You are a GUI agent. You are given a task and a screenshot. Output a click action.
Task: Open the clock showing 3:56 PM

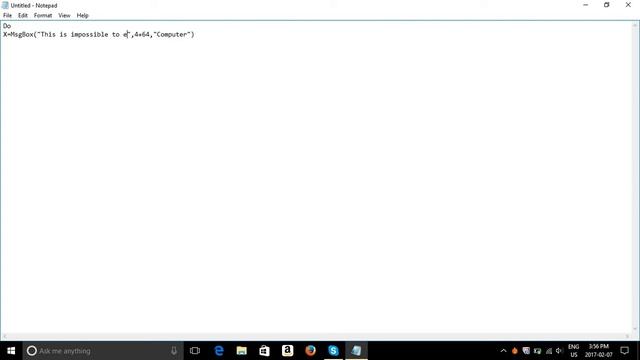(x=598, y=351)
